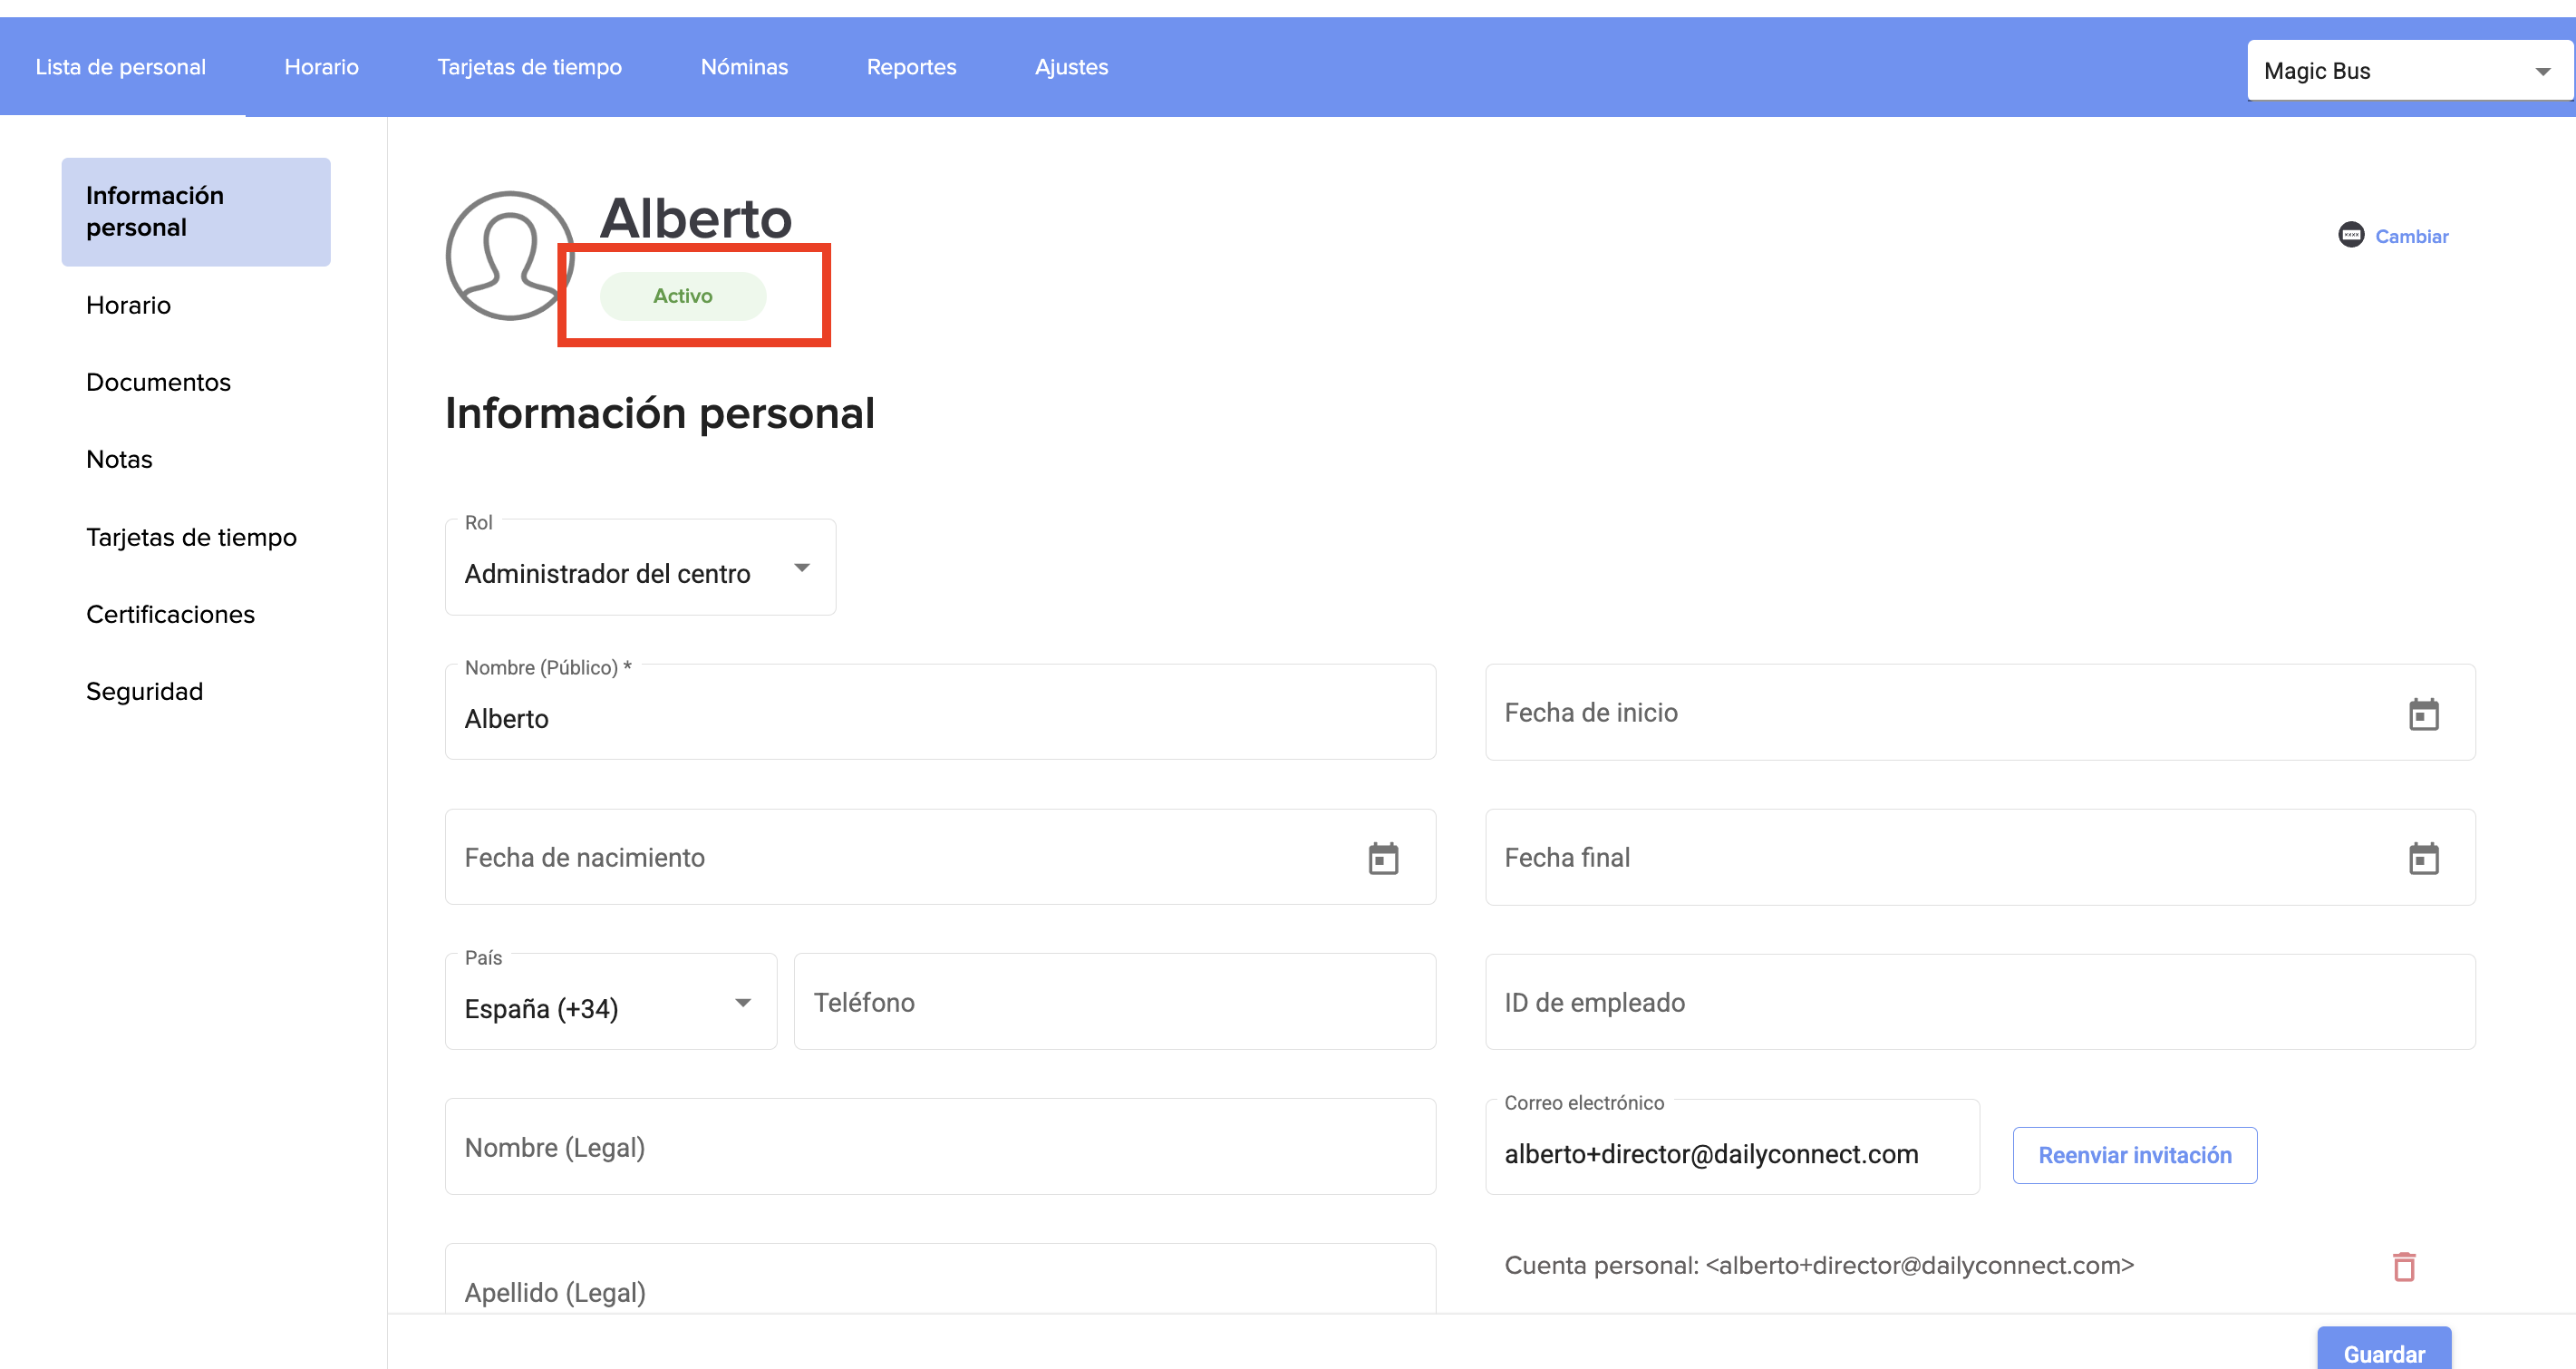2576x1369 pixels.
Task: Switch to the Certificaciones sidebar section
Action: (x=170, y=614)
